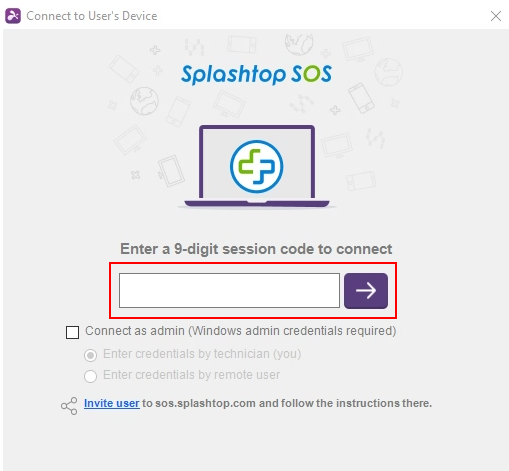Click the share icon beside Invite user
This screenshot has height=471, width=509.
(x=69, y=406)
